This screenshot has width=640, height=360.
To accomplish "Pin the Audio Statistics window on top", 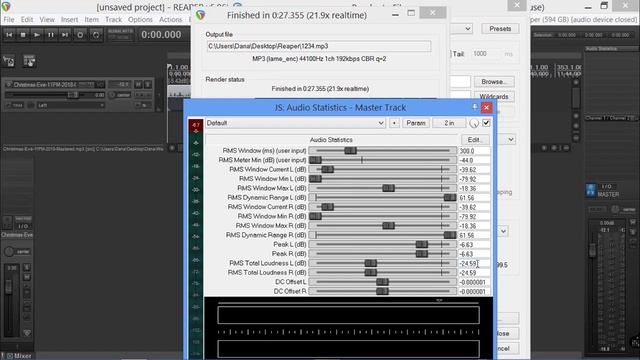I will (x=474, y=107).
